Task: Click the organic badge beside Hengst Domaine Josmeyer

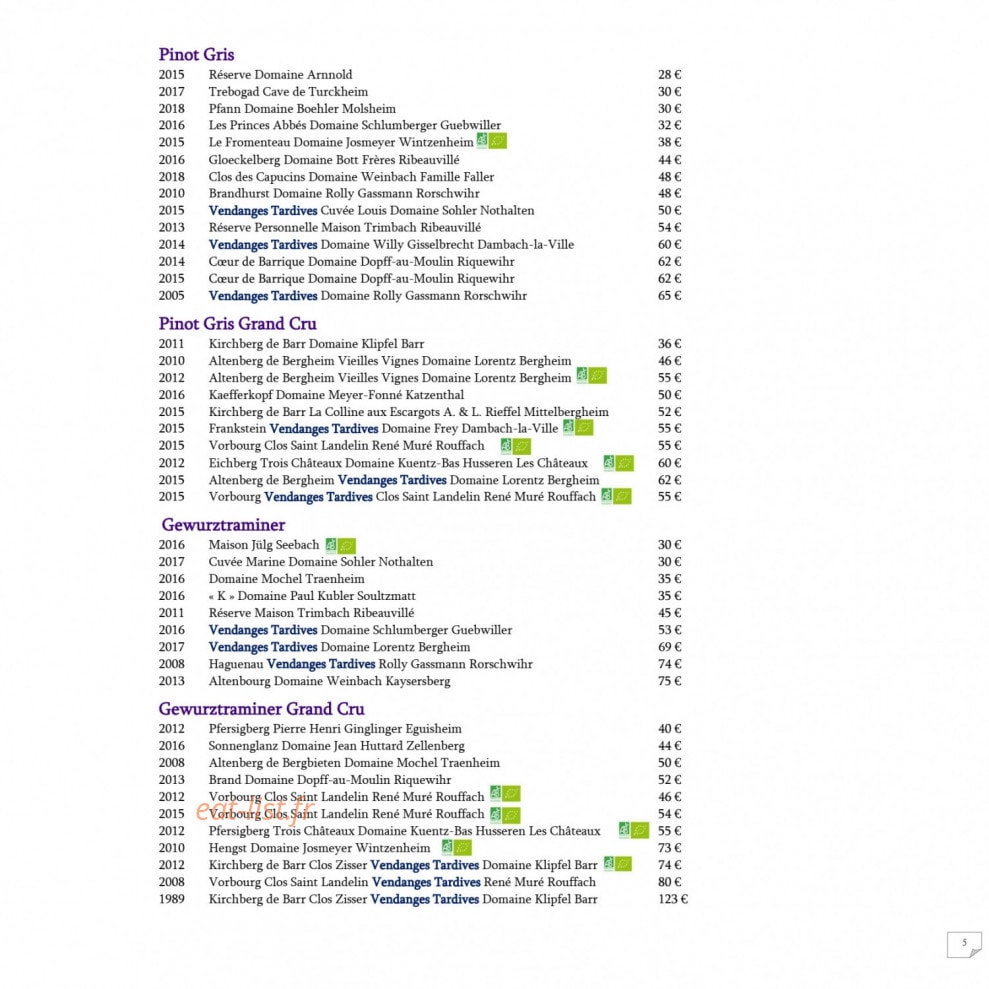Action: (x=457, y=847)
